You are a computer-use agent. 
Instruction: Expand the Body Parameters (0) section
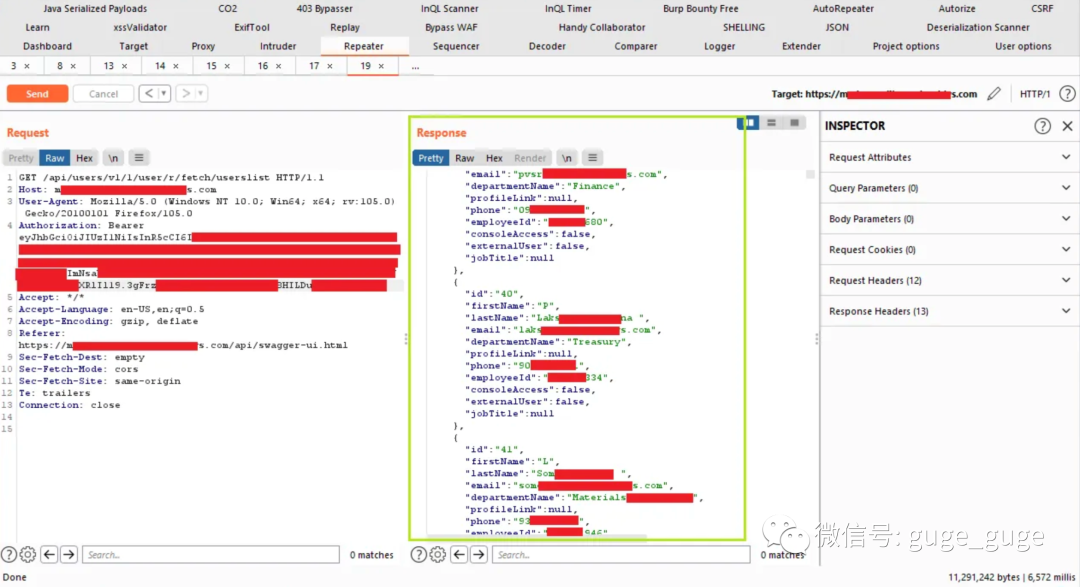pyautogui.click(x=950, y=219)
